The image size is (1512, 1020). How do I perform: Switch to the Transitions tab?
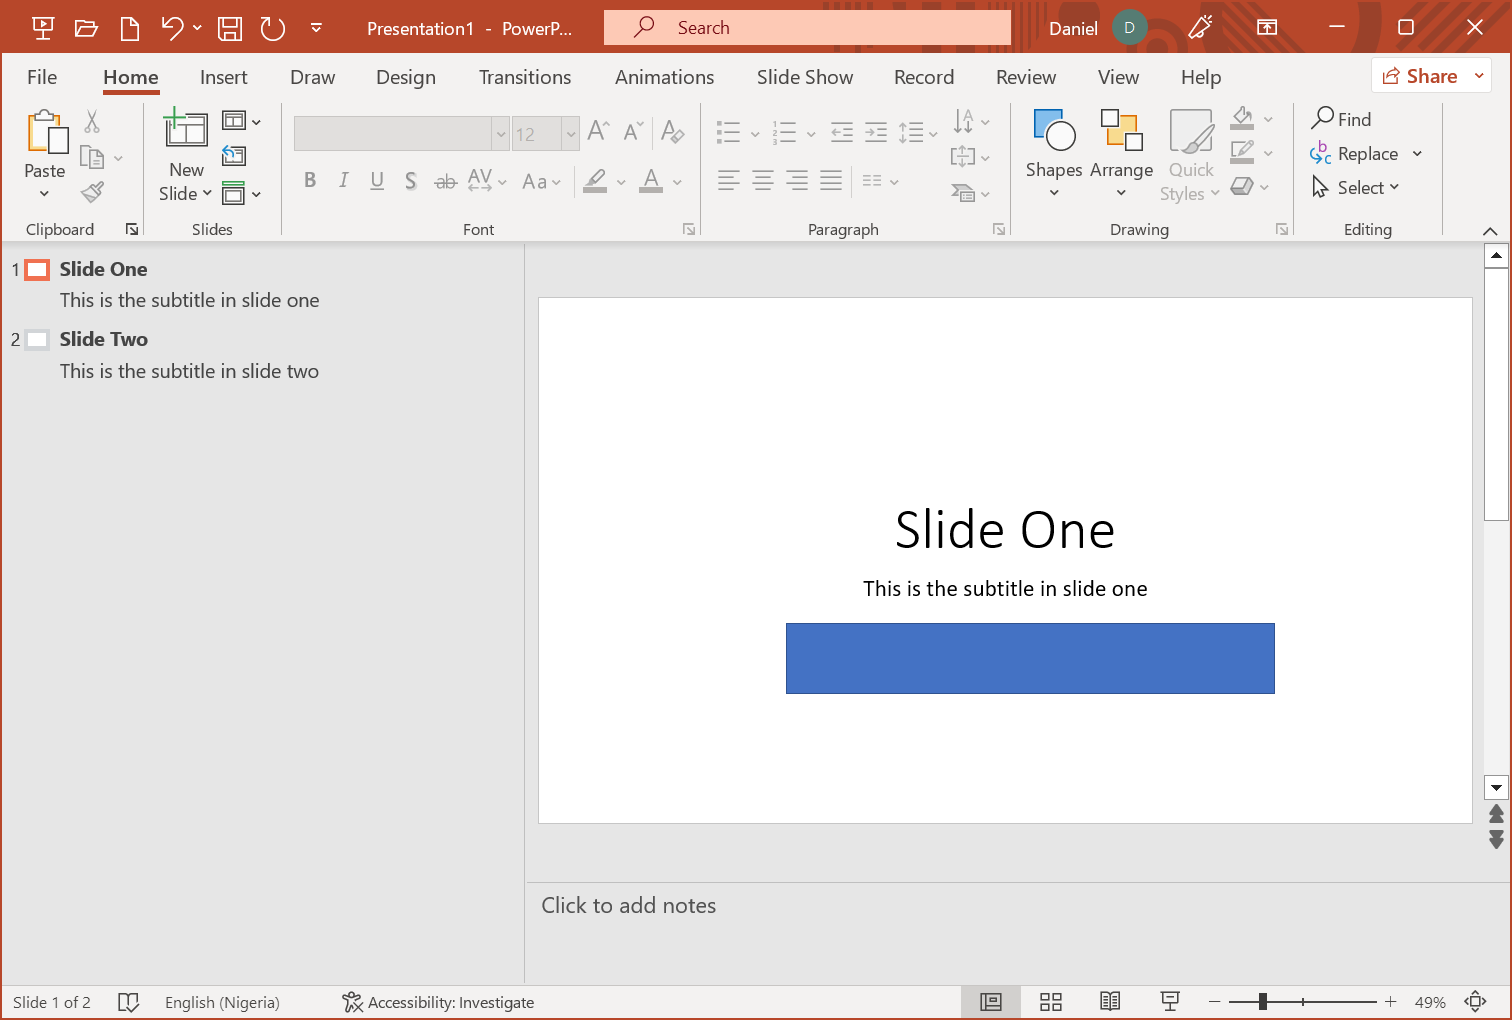[525, 77]
